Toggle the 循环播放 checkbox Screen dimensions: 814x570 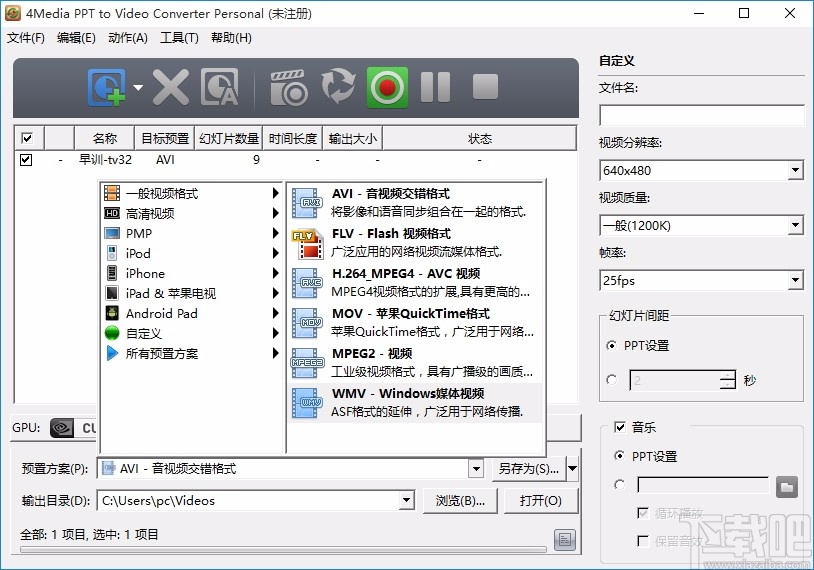(643, 513)
